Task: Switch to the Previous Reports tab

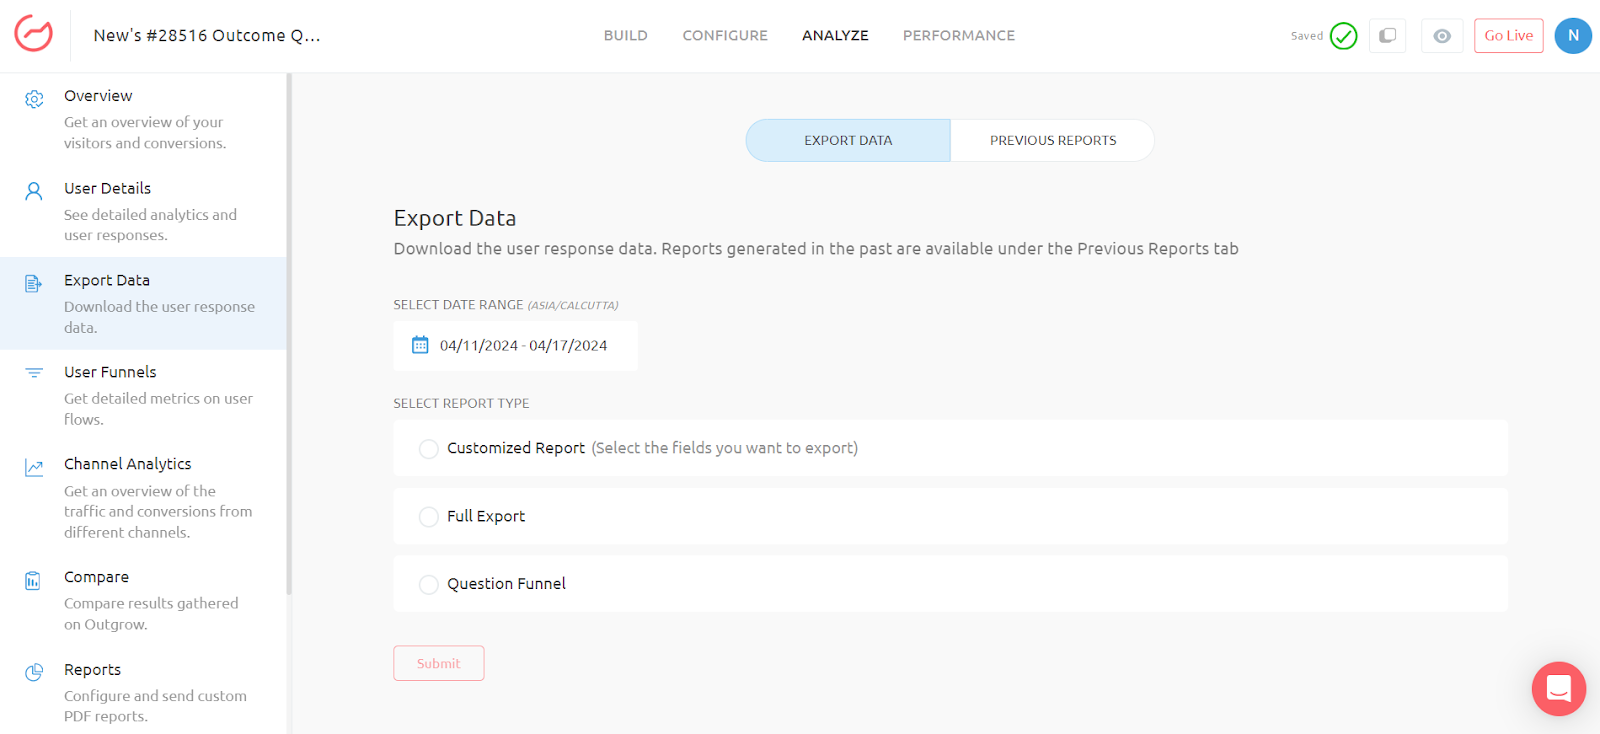Action: point(1052,141)
